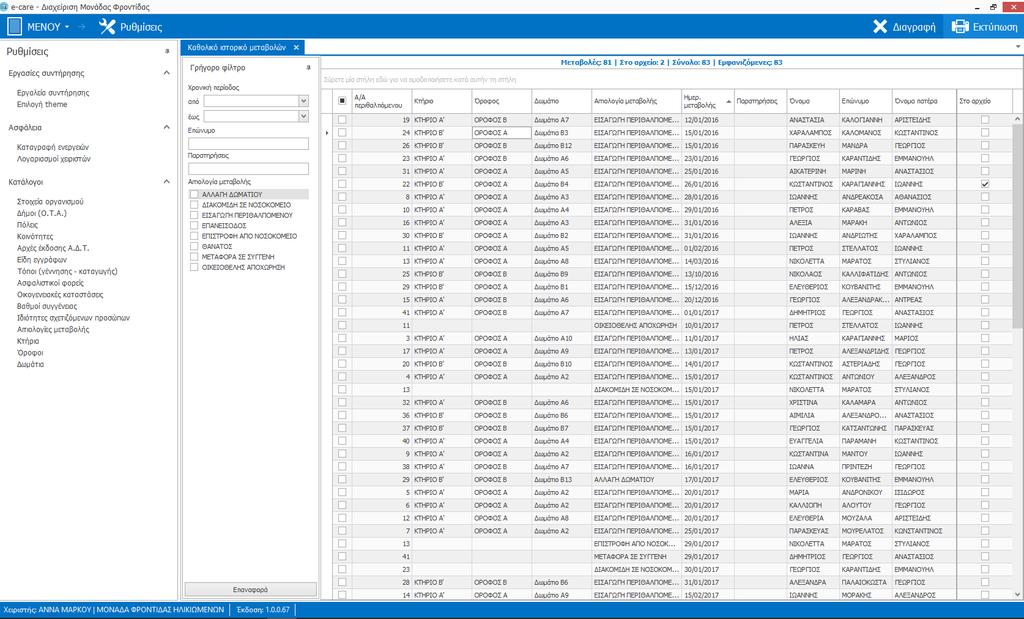Click ΕΠΙΣΤΡΟΦΗ ΑΠΟ ΝΟΣΟΚ... cell in the grid
The width and height of the screenshot is (1024, 619).
(x=636, y=543)
